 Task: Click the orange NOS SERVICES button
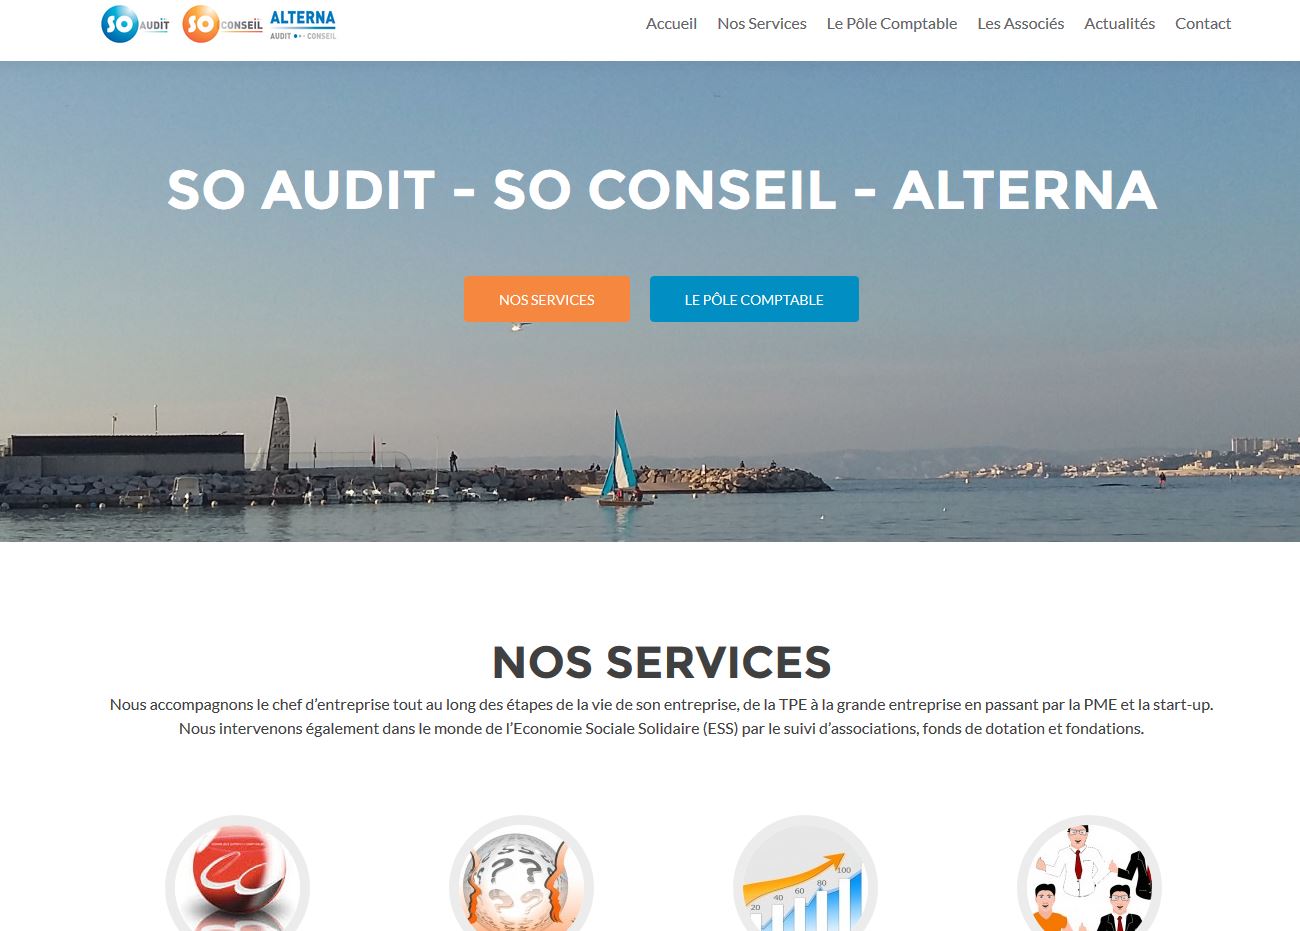(546, 299)
